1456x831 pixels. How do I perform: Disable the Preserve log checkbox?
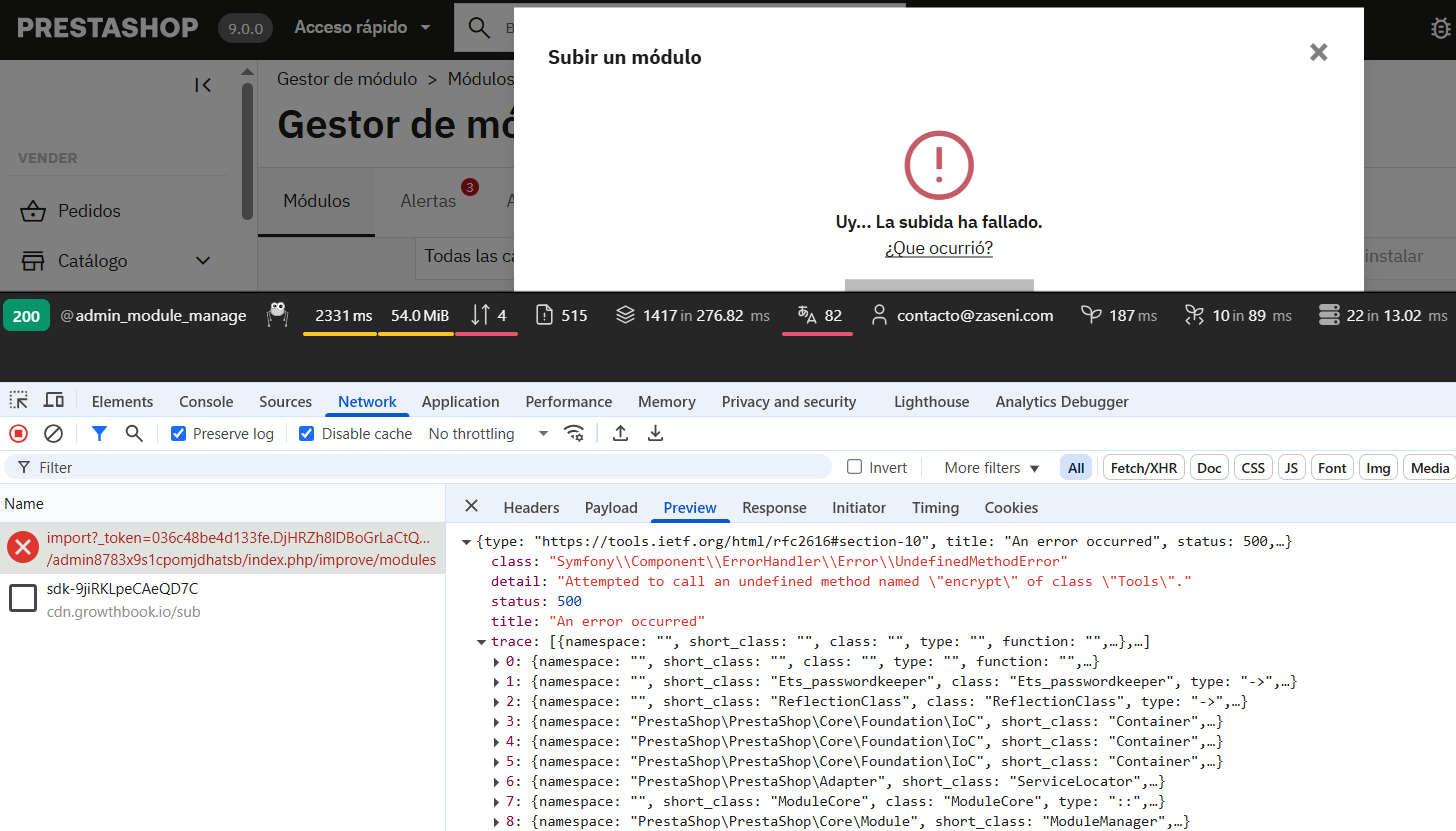pyautogui.click(x=179, y=434)
